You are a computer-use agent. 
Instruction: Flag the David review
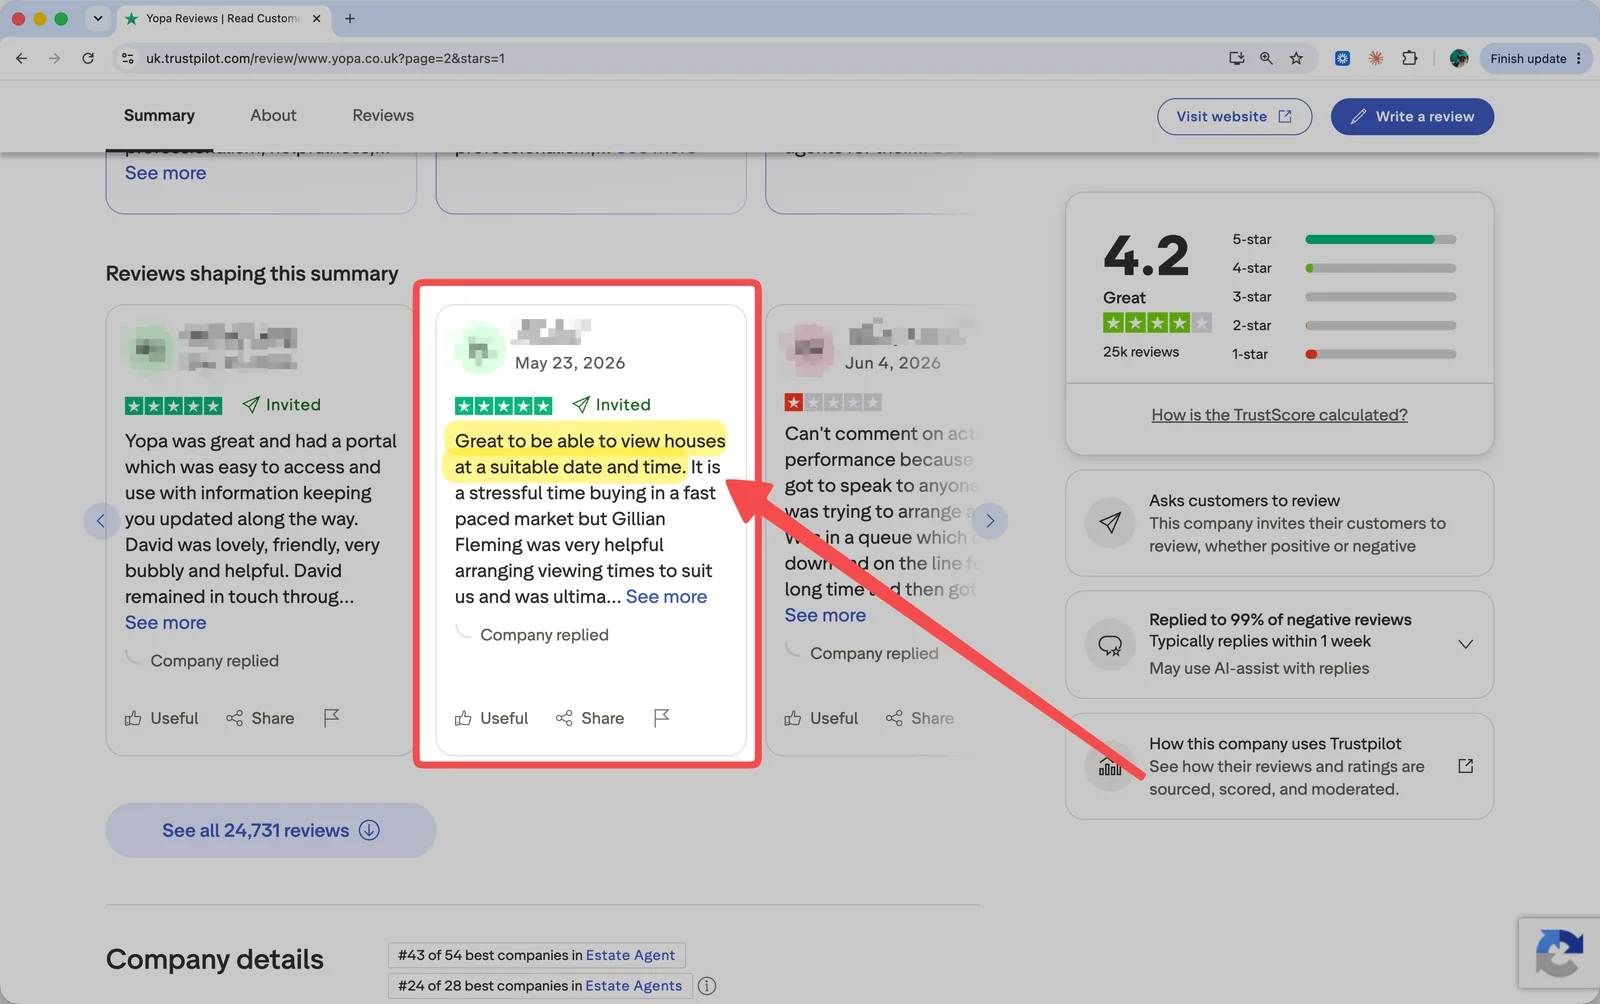click(x=332, y=718)
